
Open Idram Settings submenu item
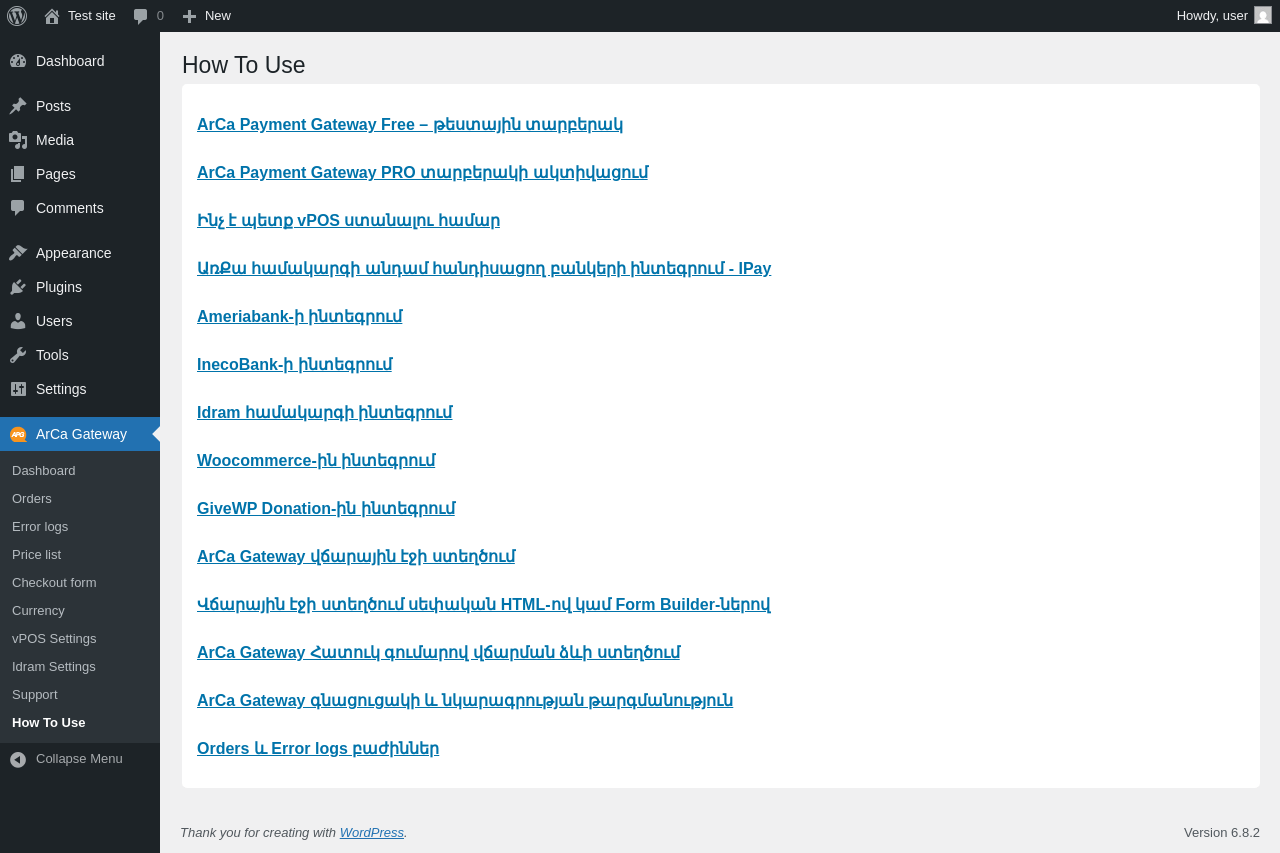point(80,666)
